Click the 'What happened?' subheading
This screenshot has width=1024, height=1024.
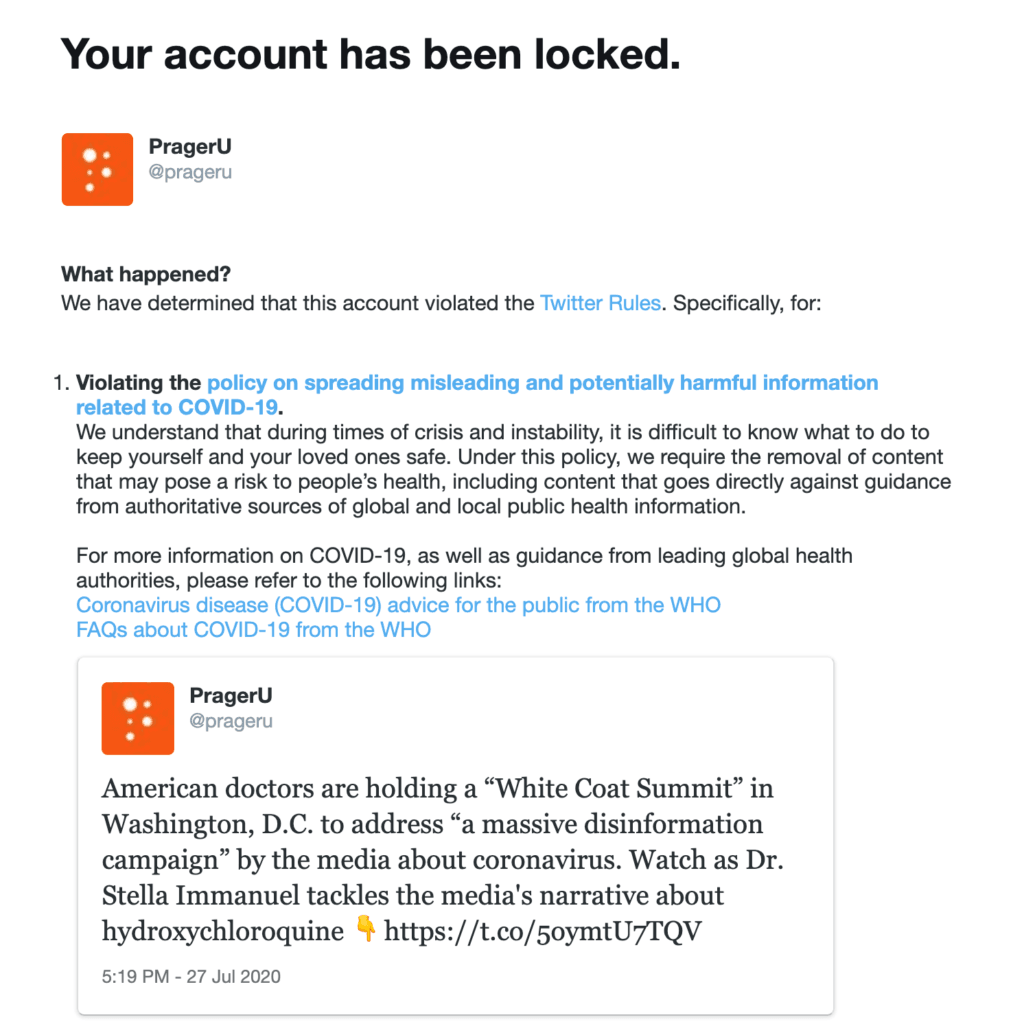point(146,274)
